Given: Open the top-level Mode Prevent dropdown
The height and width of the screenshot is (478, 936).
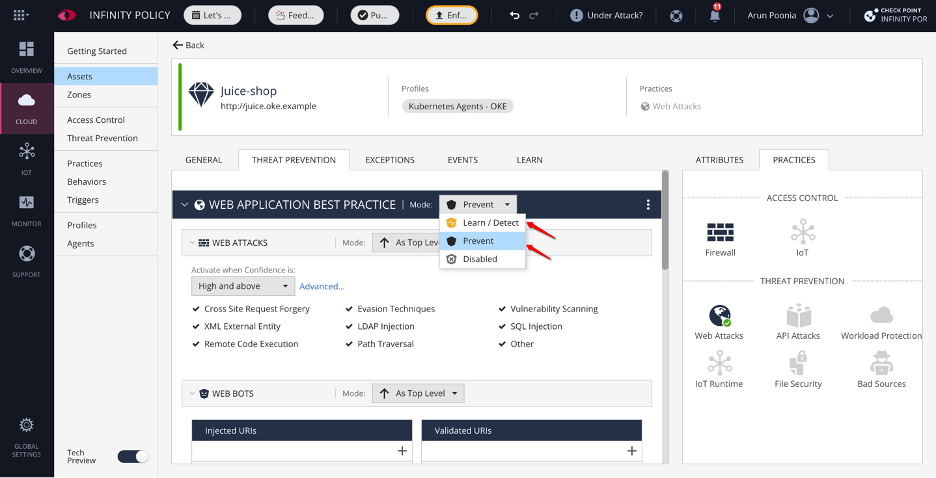Looking at the screenshot, I should click(478, 205).
